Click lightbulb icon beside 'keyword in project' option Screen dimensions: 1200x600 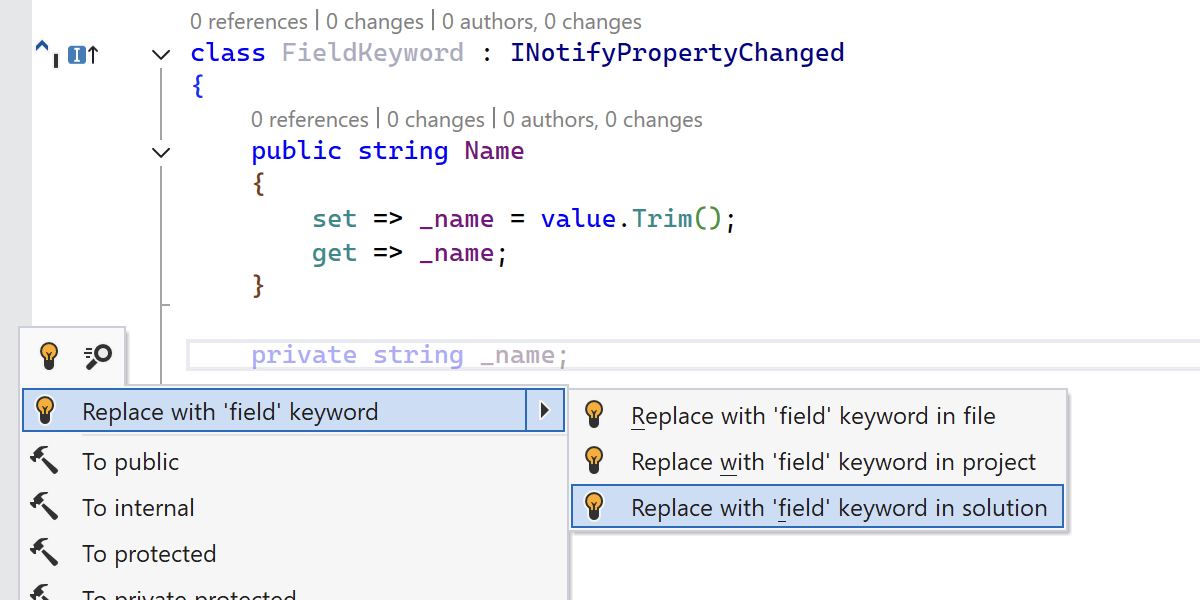[x=594, y=461]
